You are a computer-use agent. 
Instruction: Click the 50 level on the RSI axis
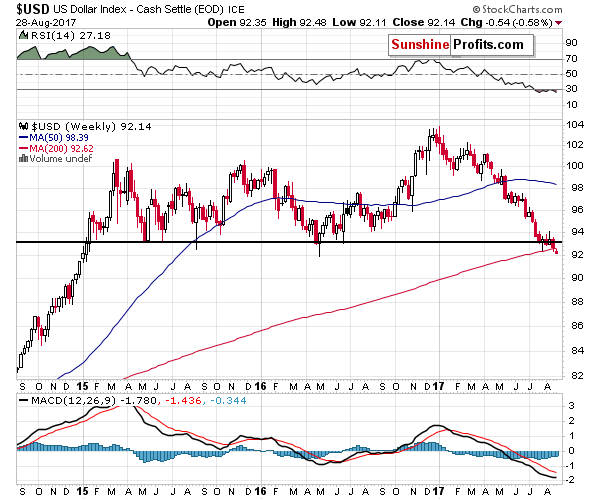click(x=571, y=73)
